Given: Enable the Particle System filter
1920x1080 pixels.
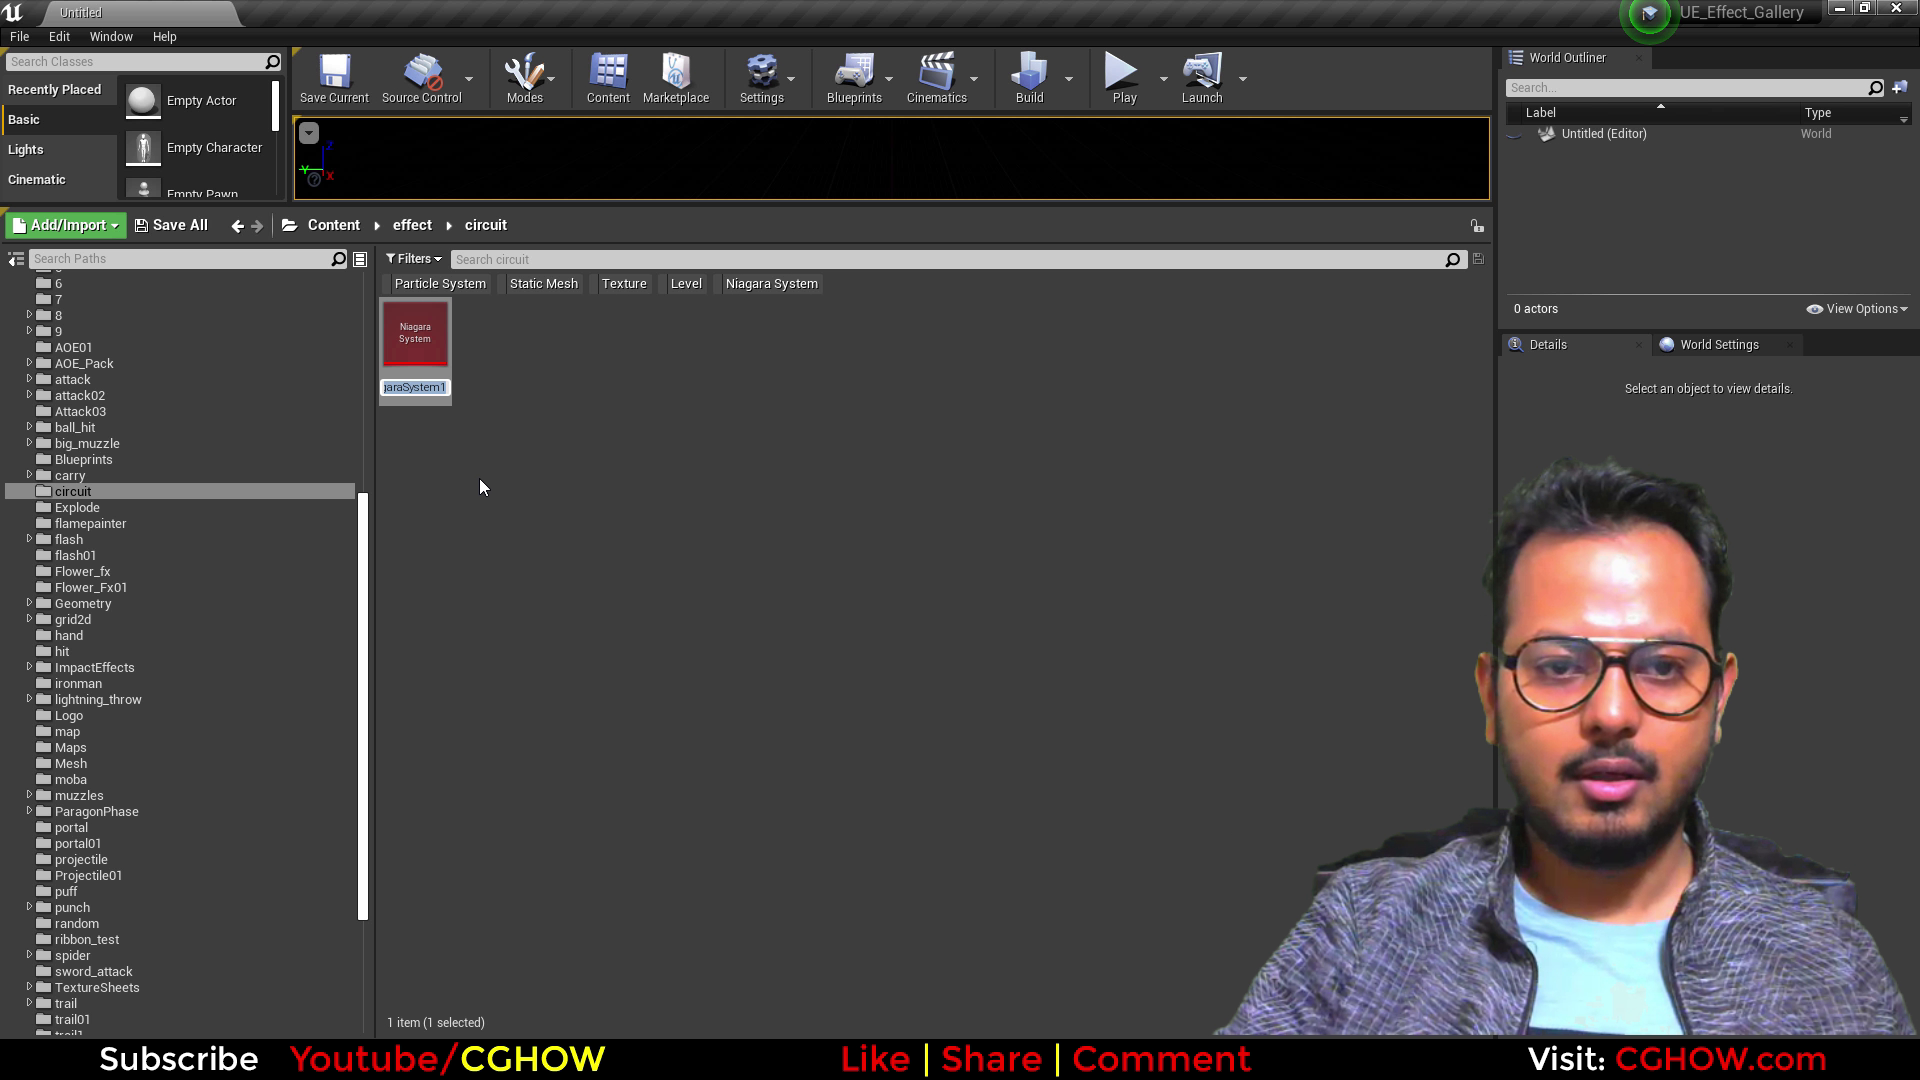Looking at the screenshot, I should pos(439,283).
